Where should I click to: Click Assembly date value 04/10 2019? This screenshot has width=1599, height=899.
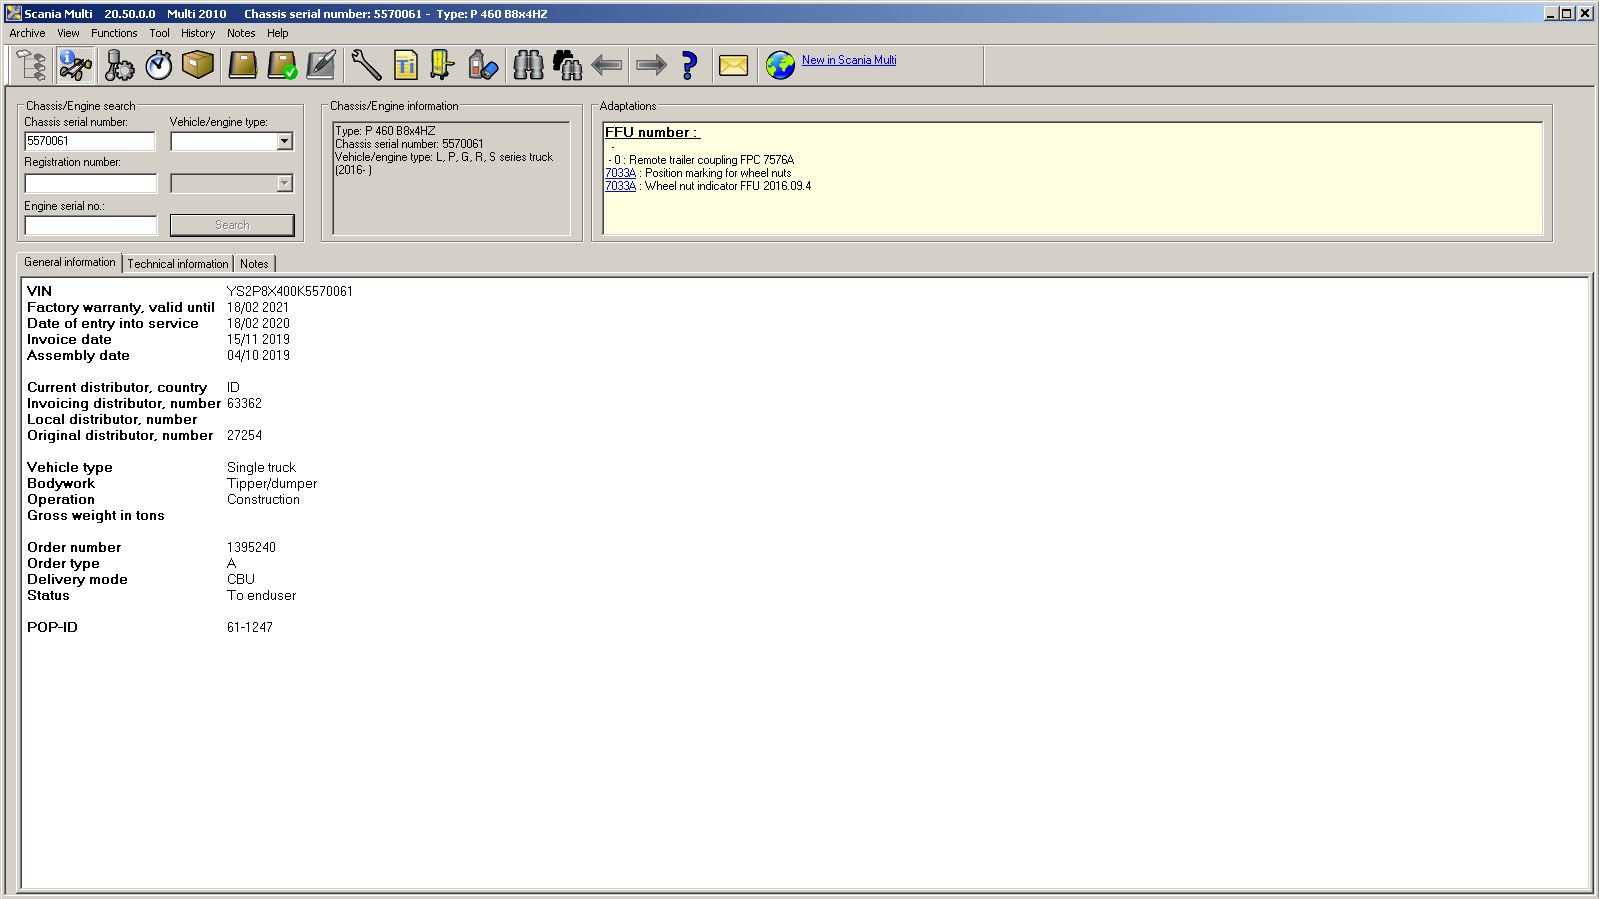click(258, 355)
